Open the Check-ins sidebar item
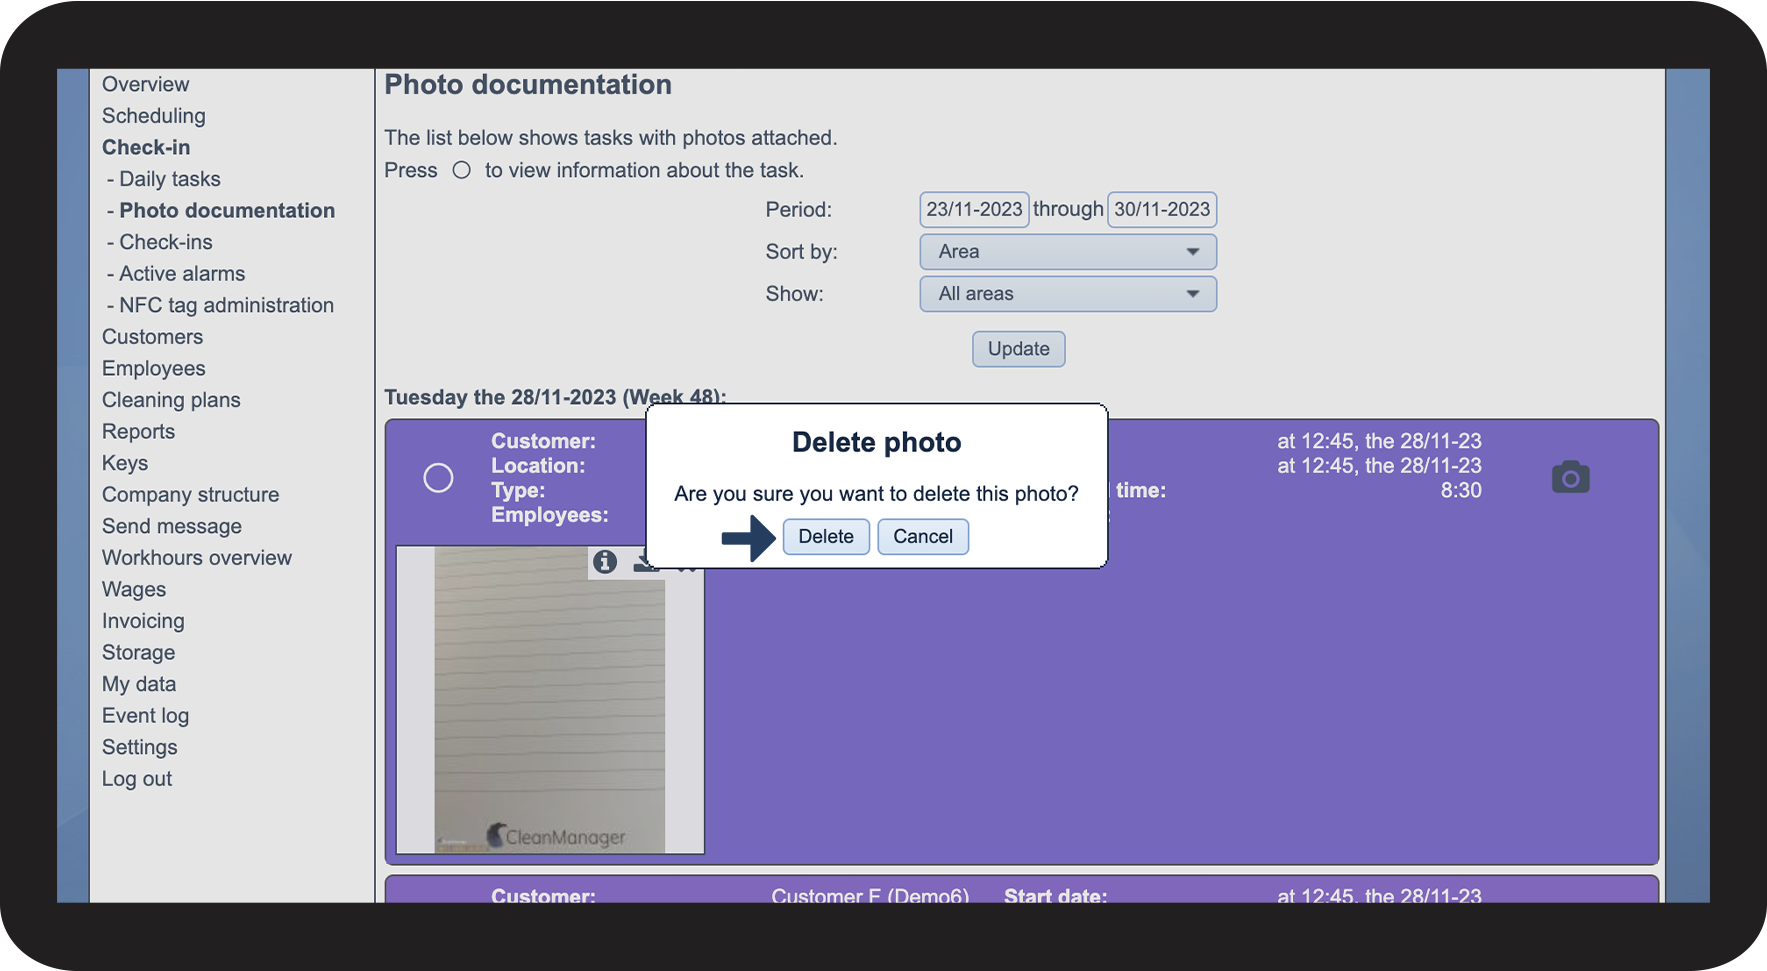1767x971 pixels. [166, 242]
